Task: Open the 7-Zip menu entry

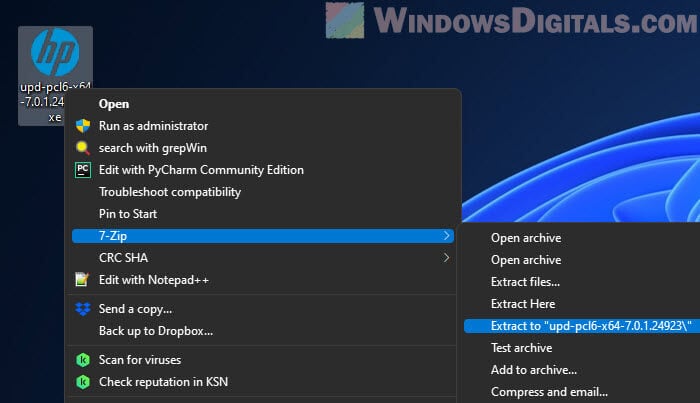Action: click(x=263, y=236)
